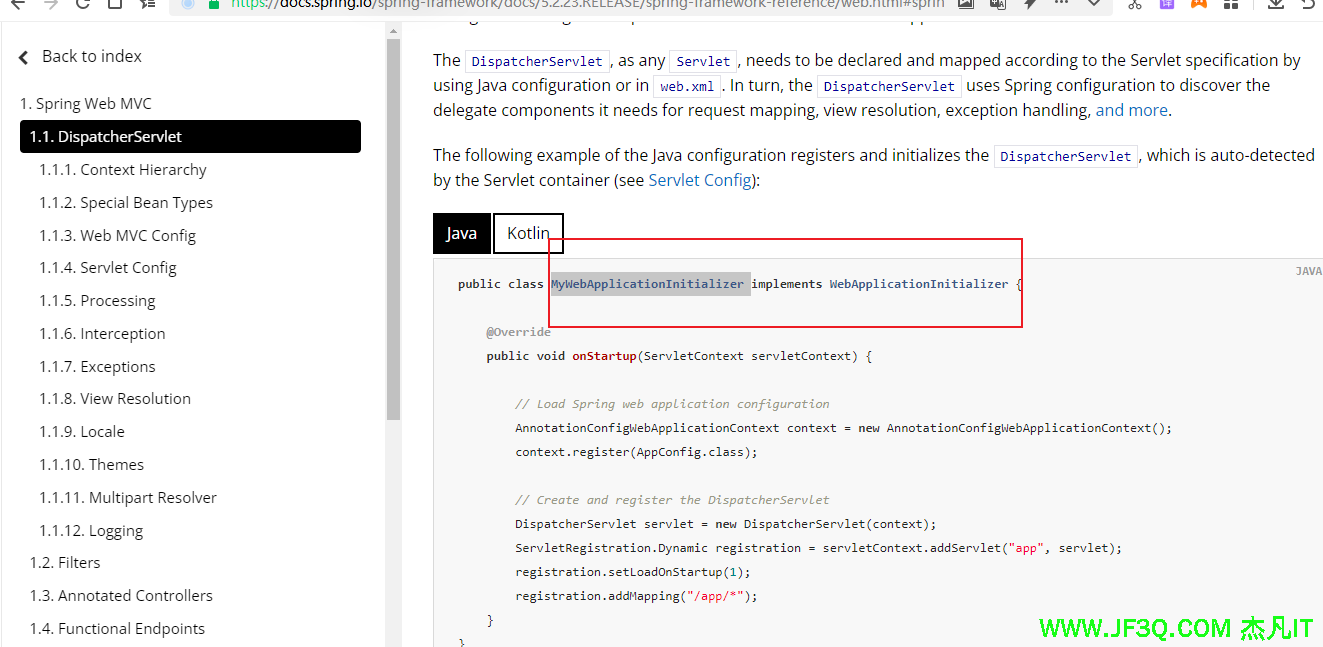The width and height of the screenshot is (1323, 647).
Task: Click the four-square extensions grid icon
Action: 1229,4
